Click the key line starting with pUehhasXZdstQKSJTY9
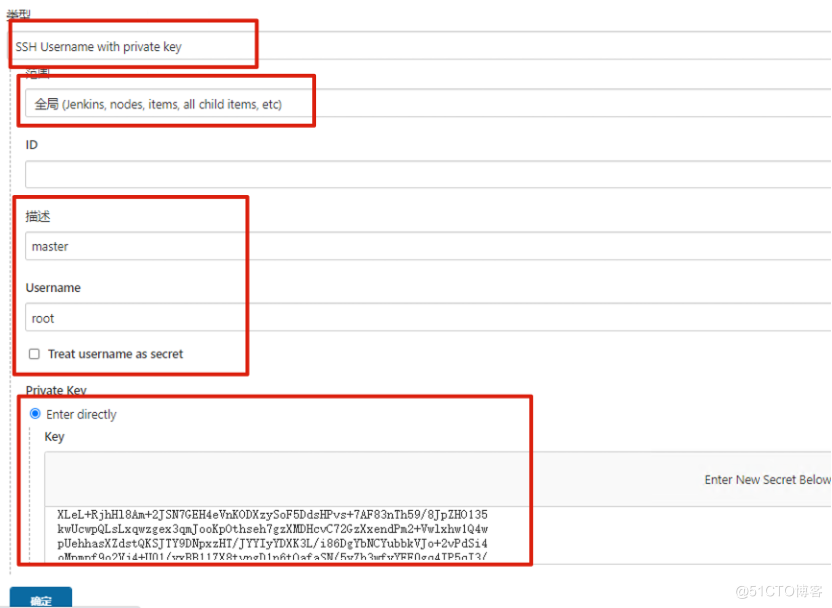 tap(272, 543)
